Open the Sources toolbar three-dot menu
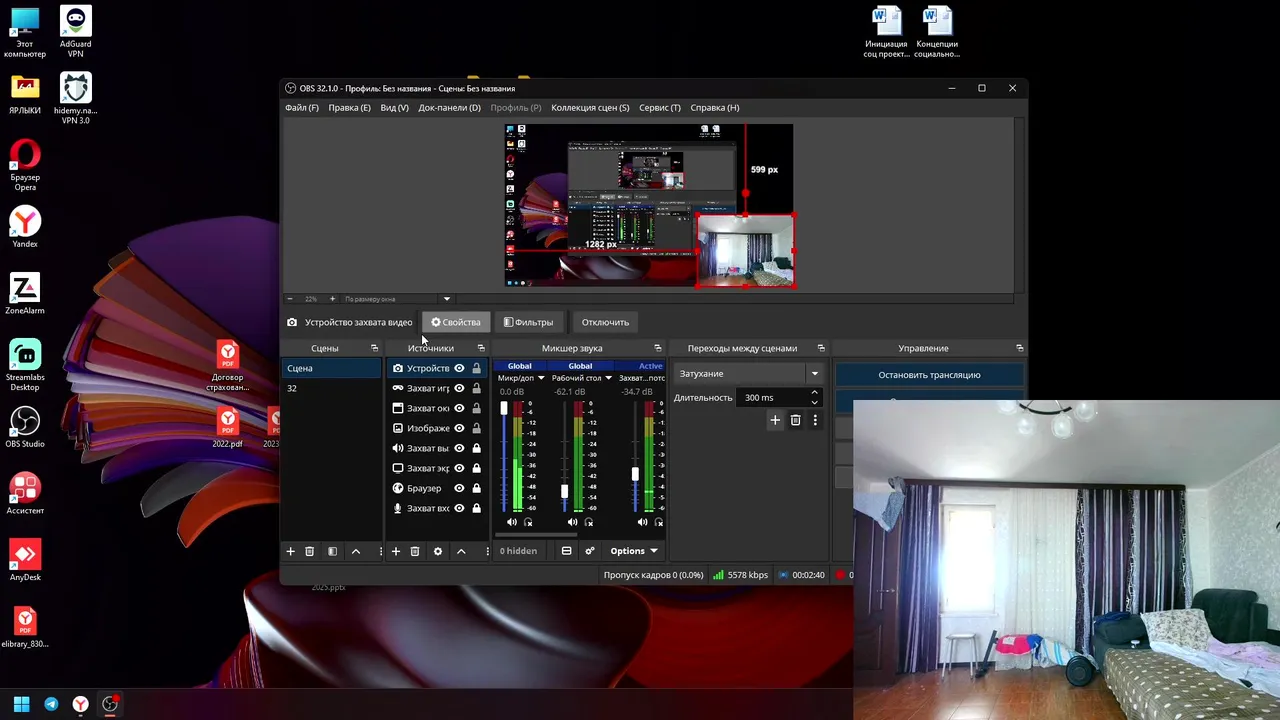 tap(487, 551)
